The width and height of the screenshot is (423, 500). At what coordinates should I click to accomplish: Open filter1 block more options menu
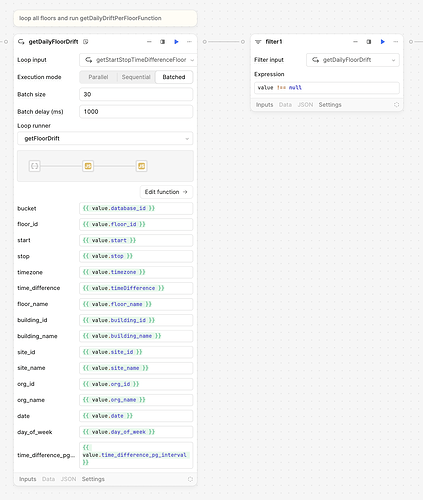396,42
